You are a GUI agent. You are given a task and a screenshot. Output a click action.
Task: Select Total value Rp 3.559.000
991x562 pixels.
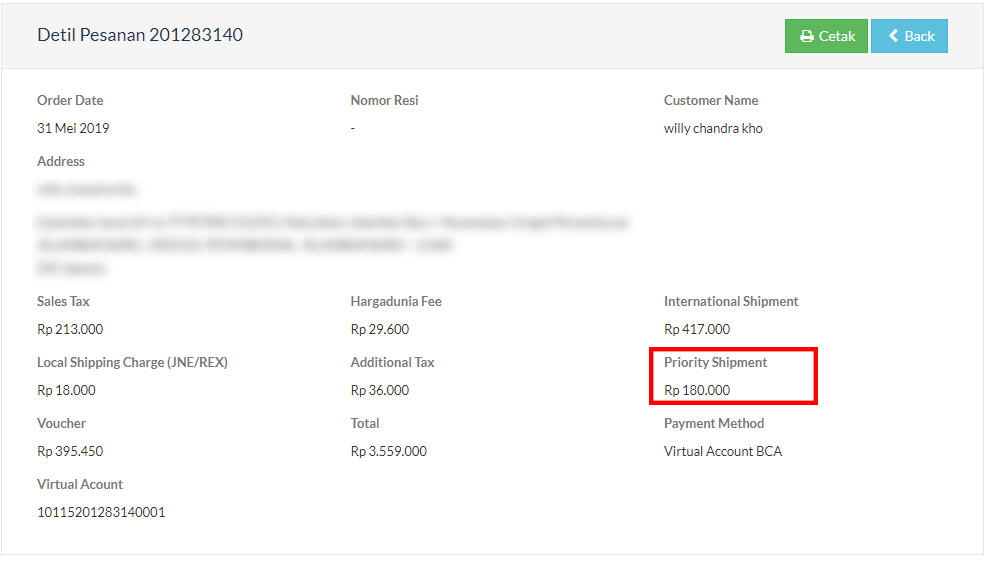pos(389,451)
